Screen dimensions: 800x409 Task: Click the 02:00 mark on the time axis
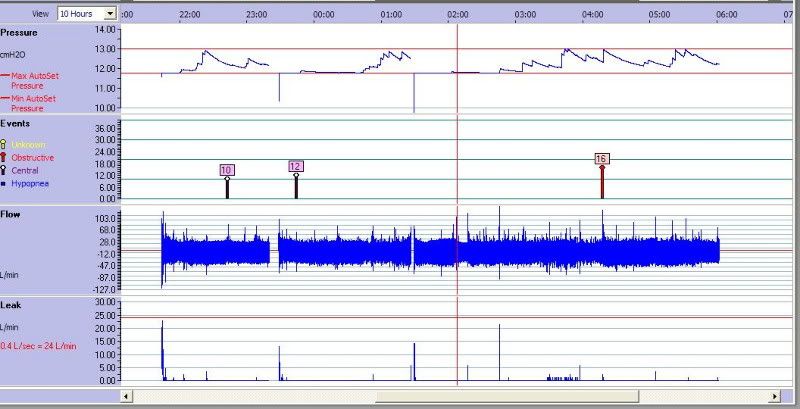coord(458,15)
